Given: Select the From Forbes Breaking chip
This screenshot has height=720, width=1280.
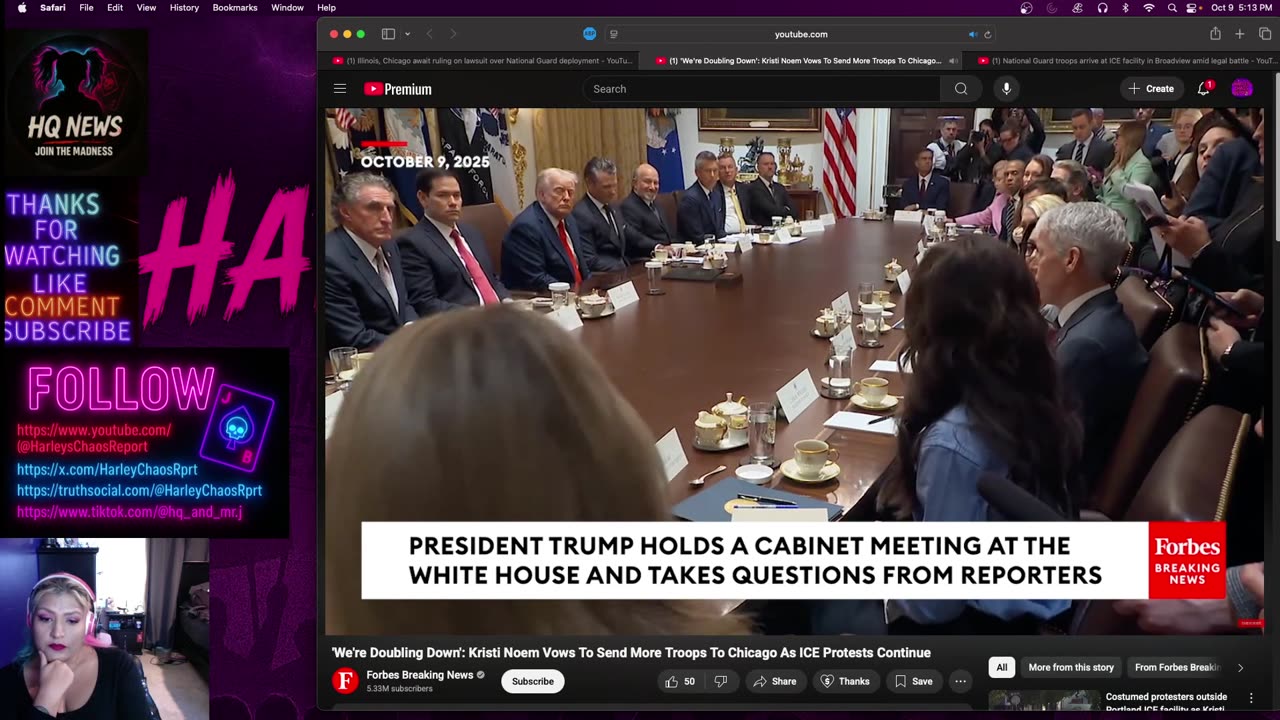Looking at the screenshot, I should 1177,667.
